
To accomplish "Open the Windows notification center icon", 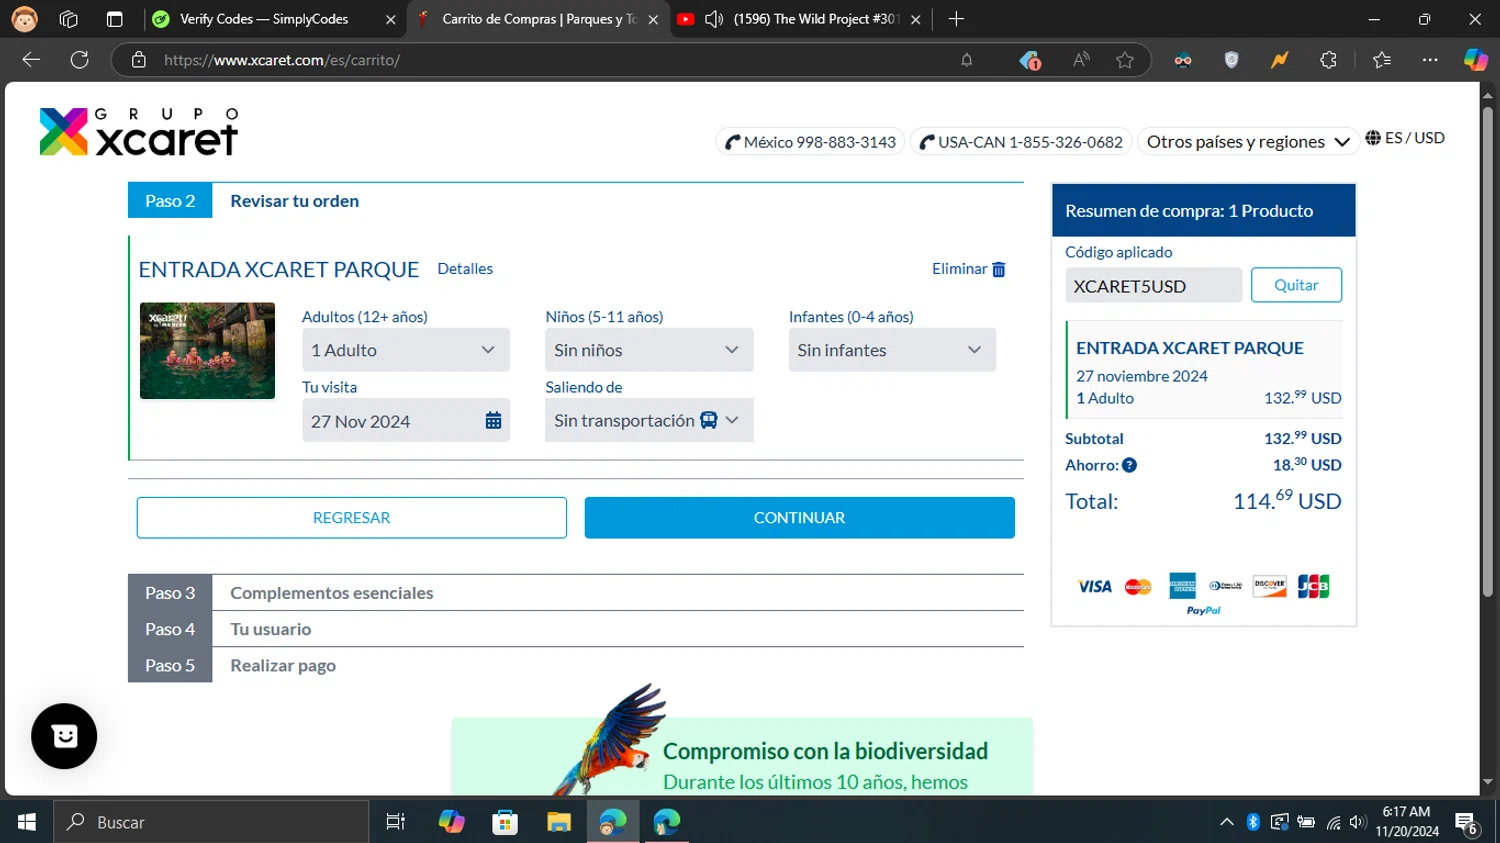I will 1467,823.
